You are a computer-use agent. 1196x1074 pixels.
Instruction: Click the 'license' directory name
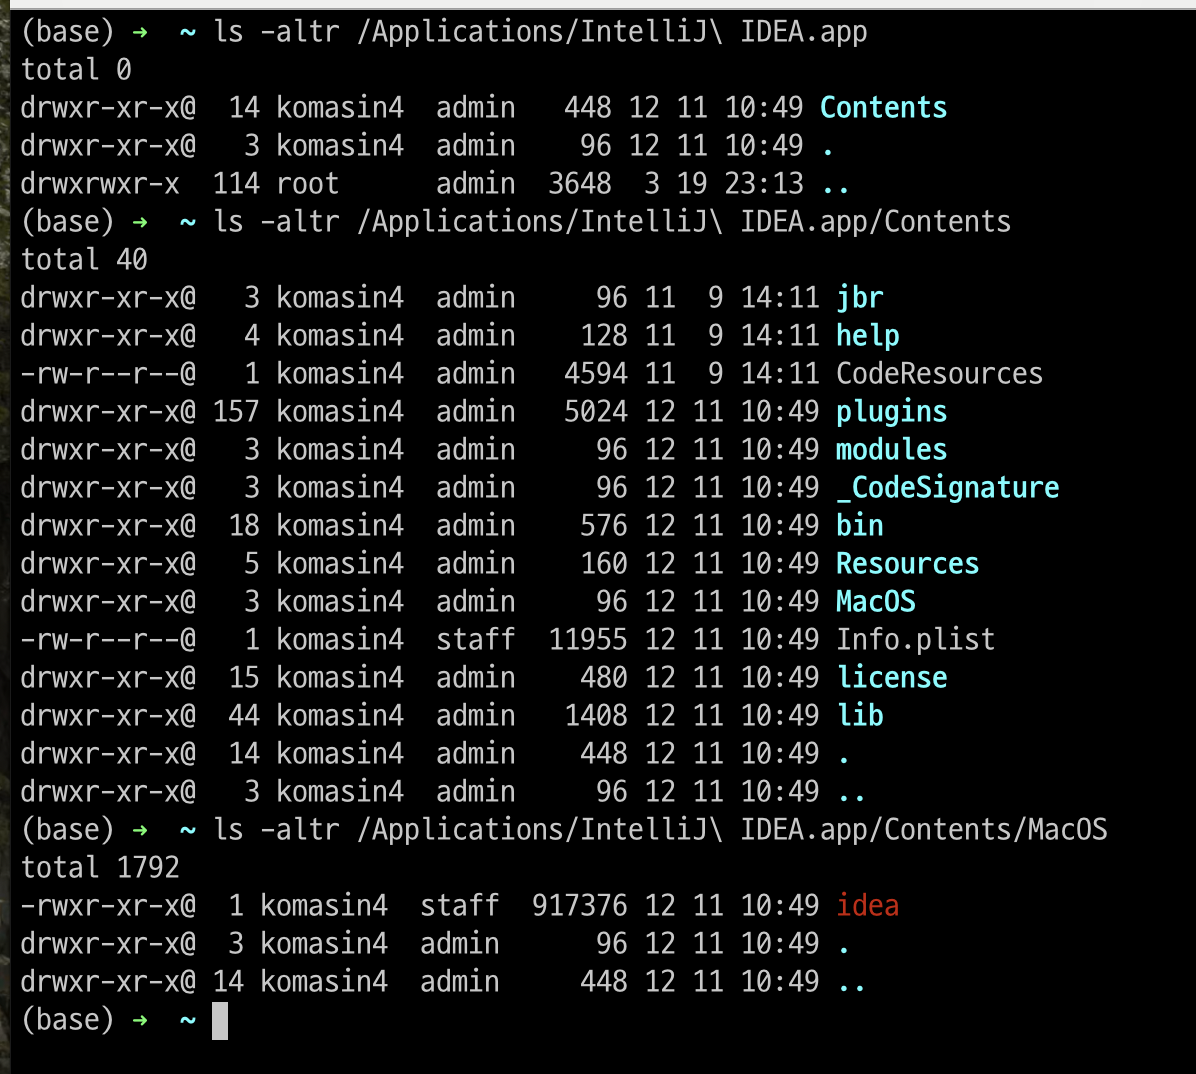(x=892, y=677)
